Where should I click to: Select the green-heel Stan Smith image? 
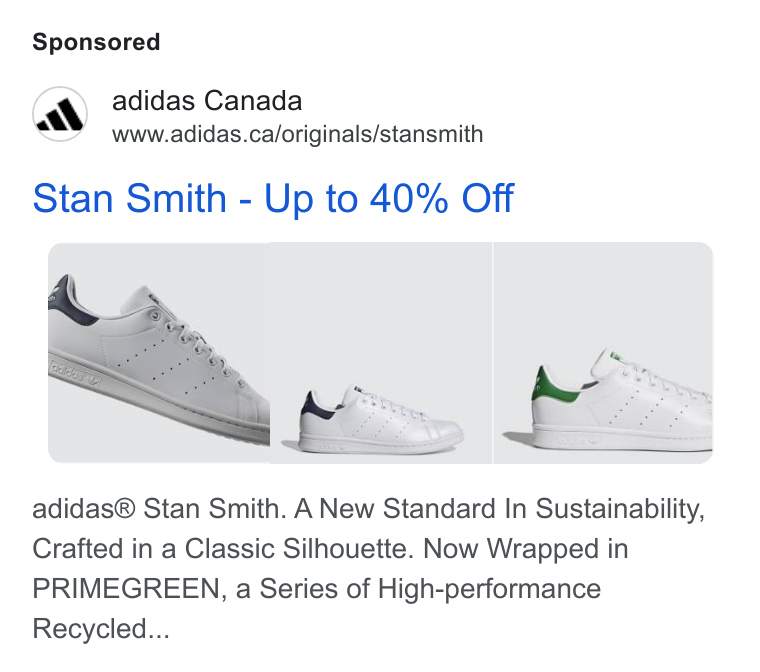click(x=603, y=352)
